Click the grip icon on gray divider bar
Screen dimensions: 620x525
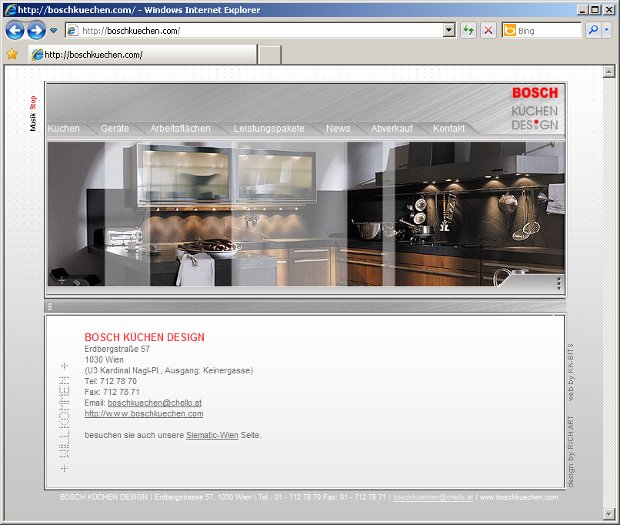click(x=50, y=306)
